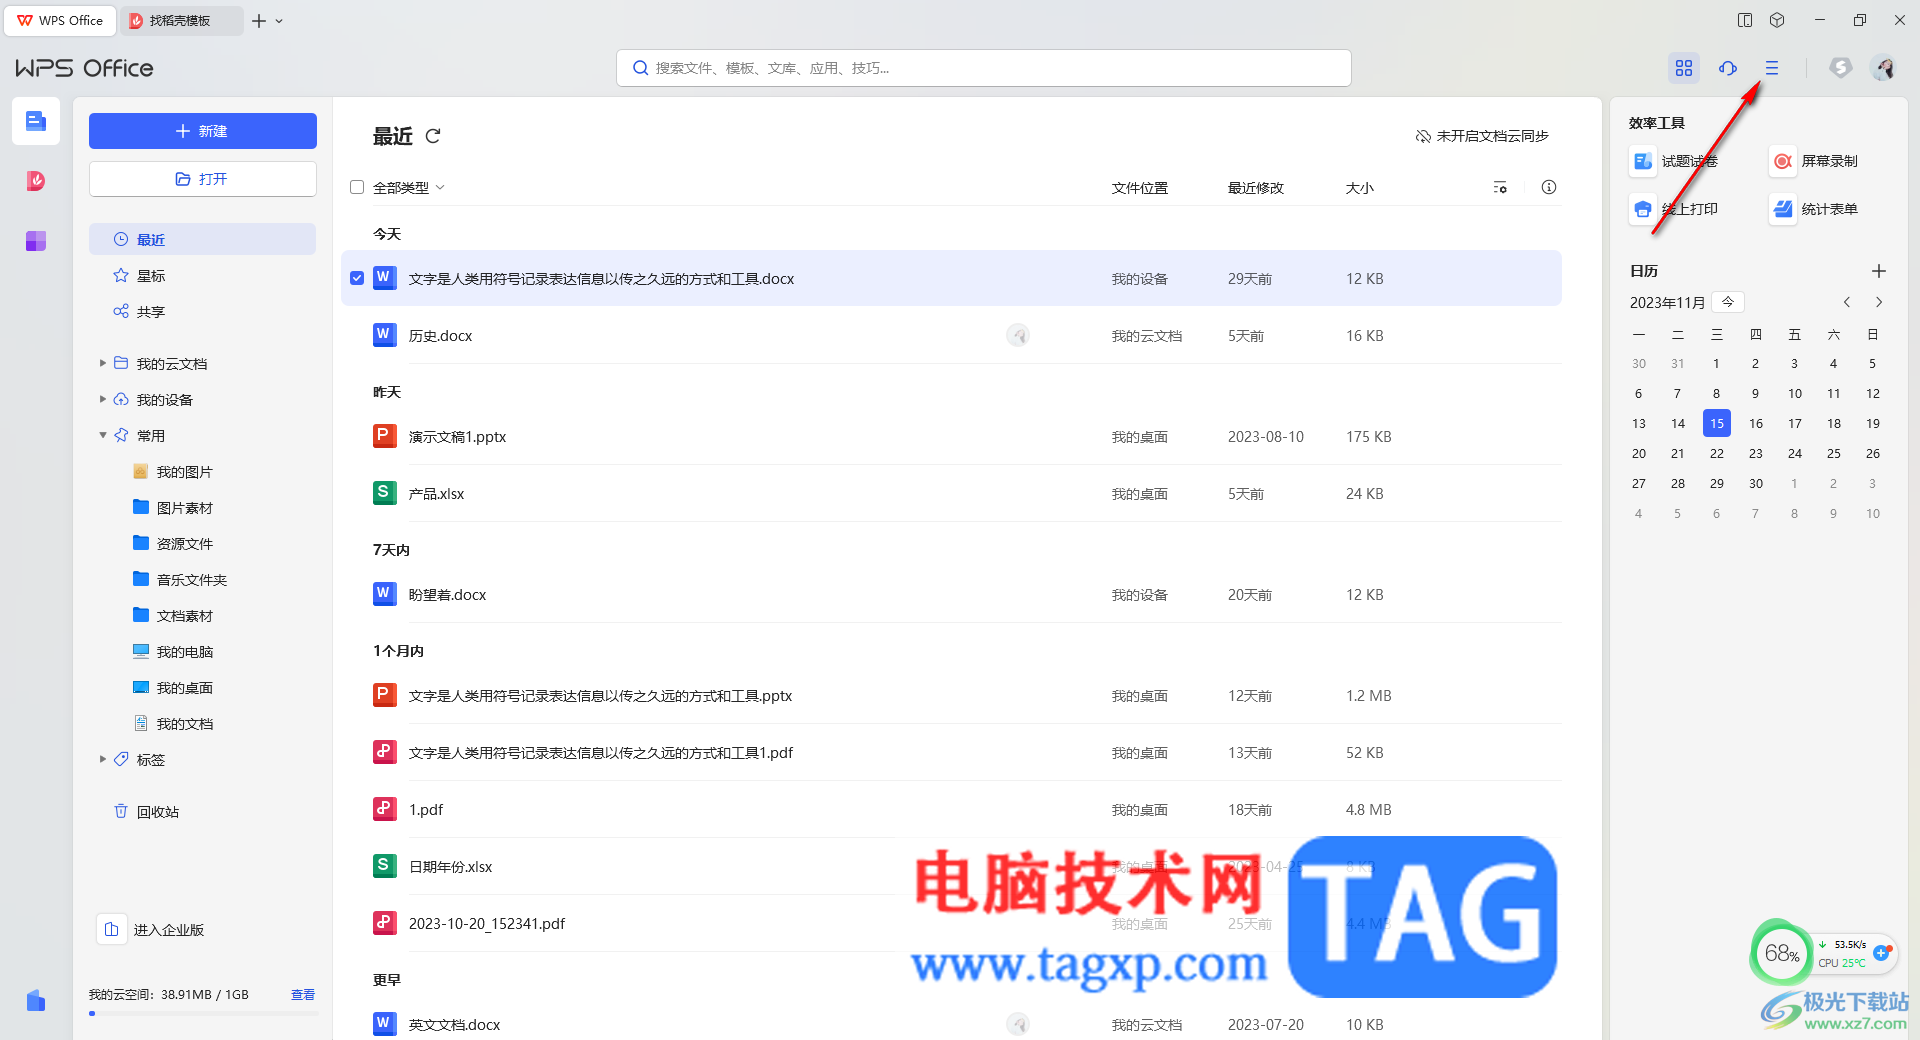Click 查看 cloud space link
Image resolution: width=1920 pixels, height=1040 pixels.
coord(303,995)
